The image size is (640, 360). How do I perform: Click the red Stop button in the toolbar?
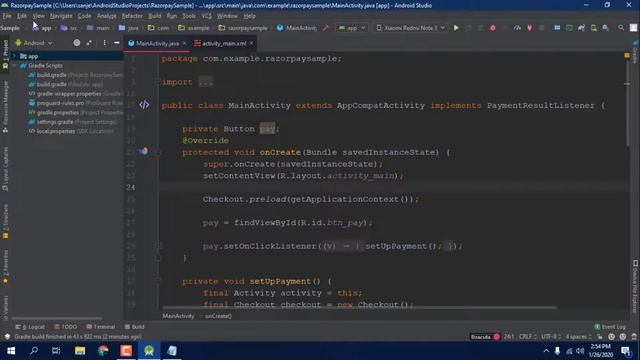tap(493, 28)
